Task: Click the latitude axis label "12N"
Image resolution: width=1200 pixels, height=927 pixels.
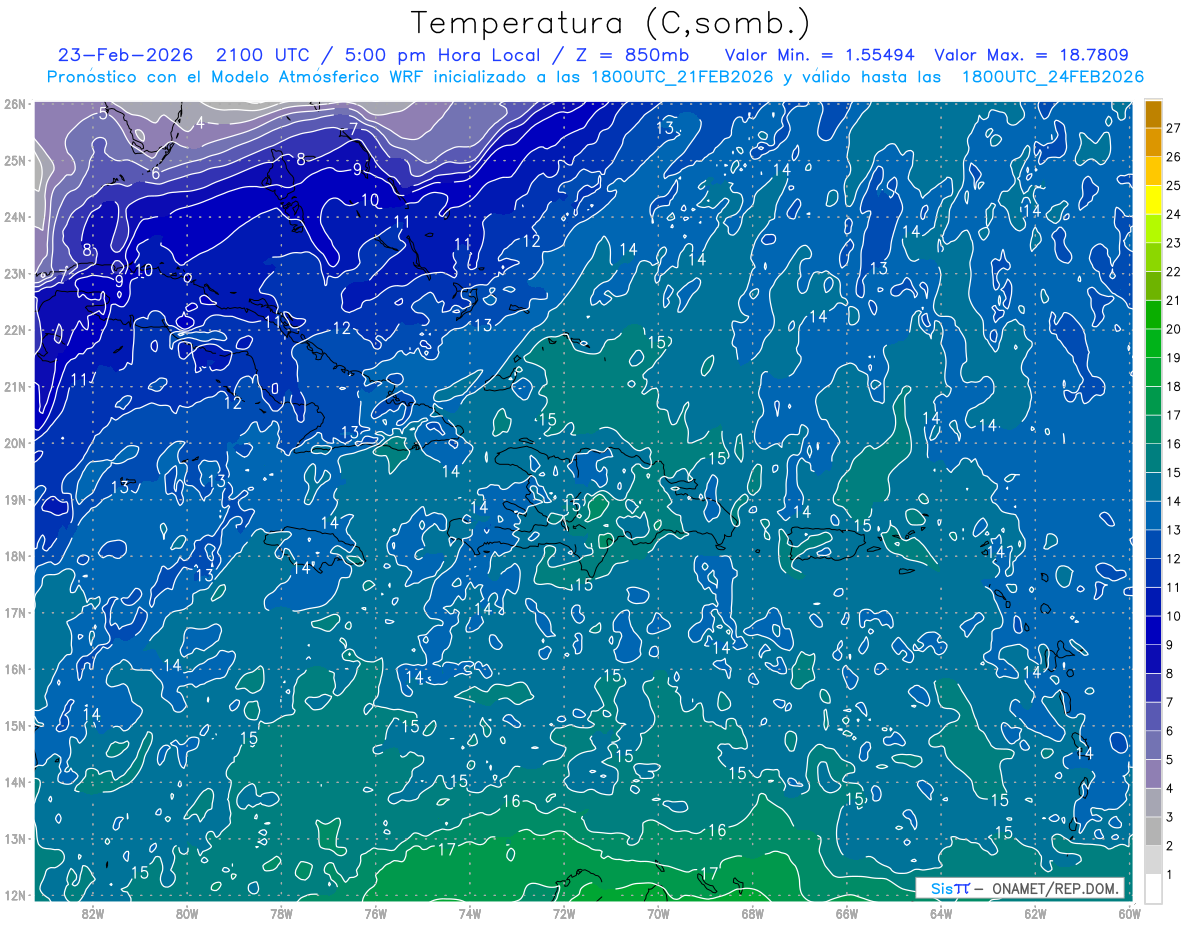Action: click(x=14, y=895)
